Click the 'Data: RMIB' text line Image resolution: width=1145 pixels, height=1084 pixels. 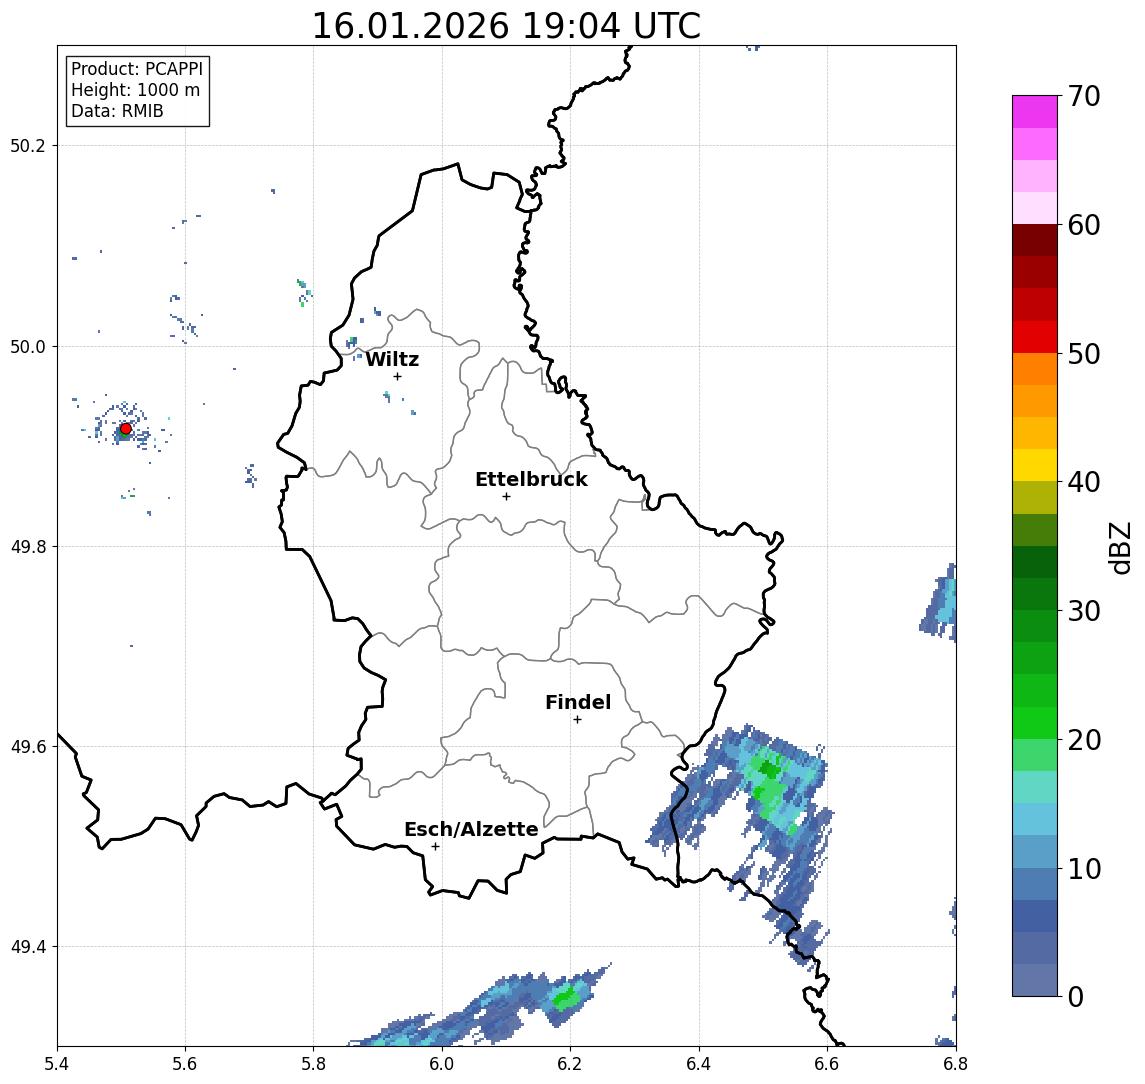point(117,111)
